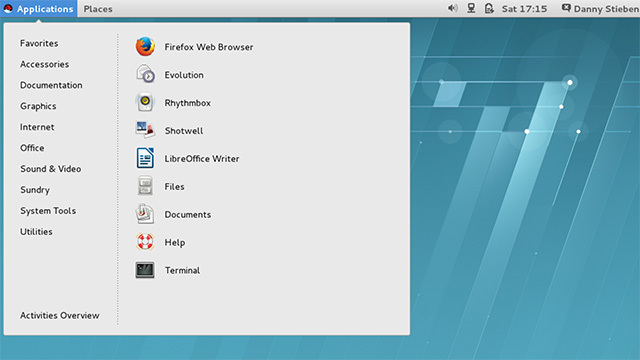The image size is (640, 360).
Task: Open the Rhythmbox speaker icon
Action: tap(145, 103)
